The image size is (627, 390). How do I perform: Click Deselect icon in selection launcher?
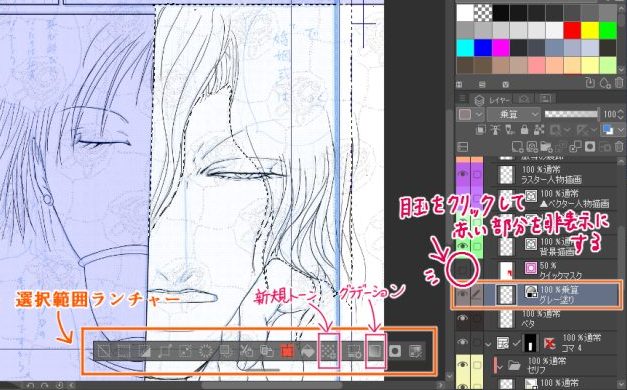104,352
